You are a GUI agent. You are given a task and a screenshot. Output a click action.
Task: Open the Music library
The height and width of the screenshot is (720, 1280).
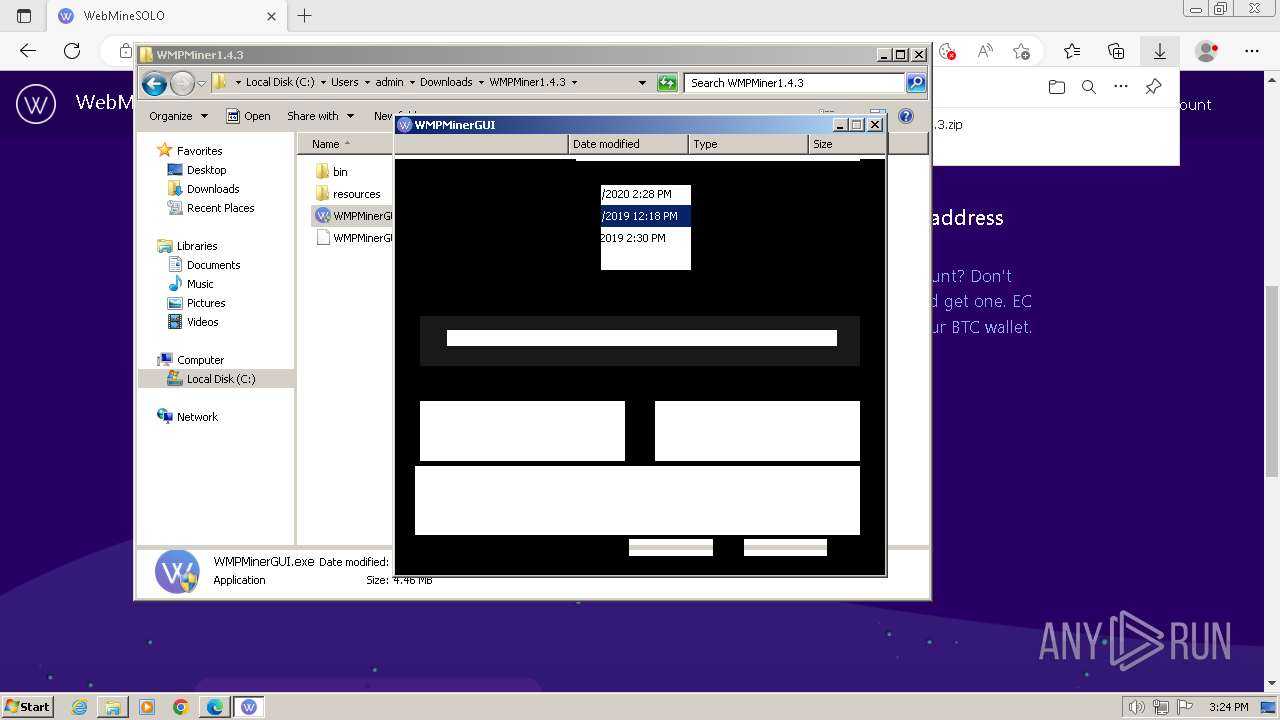coord(200,284)
